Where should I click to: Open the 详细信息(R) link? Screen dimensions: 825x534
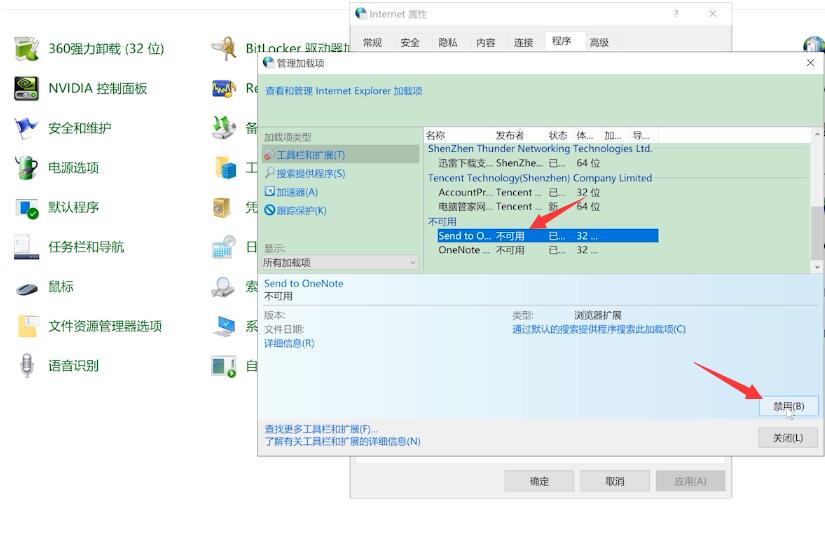[x=289, y=343]
